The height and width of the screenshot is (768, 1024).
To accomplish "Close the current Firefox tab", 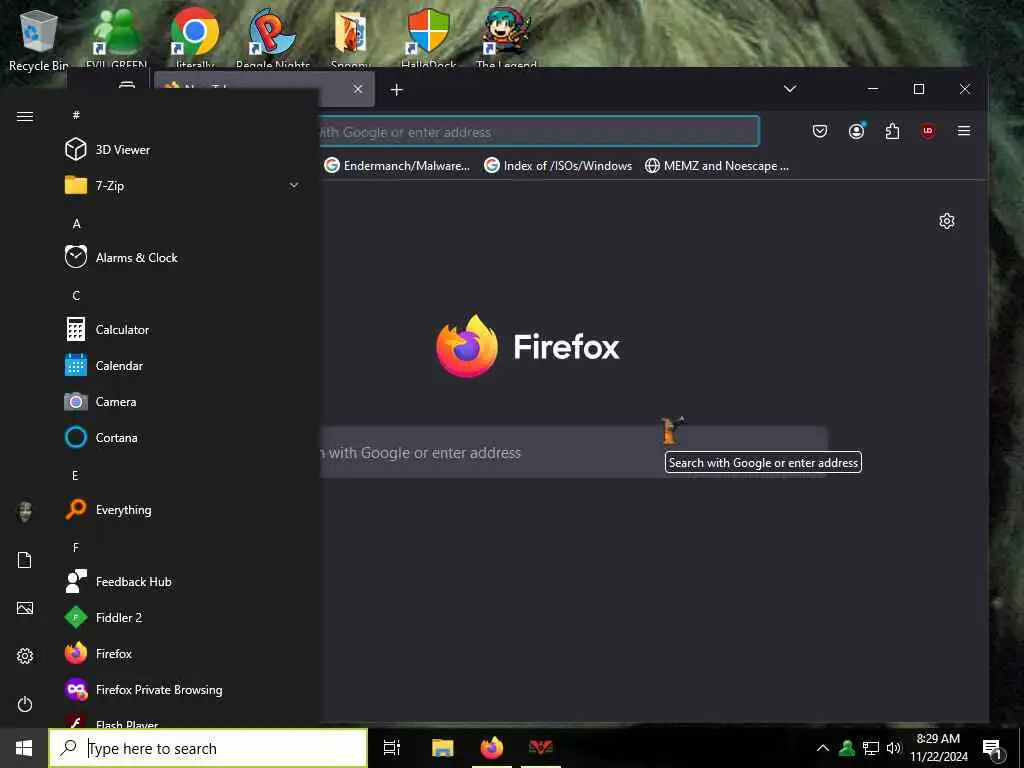I will pos(358,89).
